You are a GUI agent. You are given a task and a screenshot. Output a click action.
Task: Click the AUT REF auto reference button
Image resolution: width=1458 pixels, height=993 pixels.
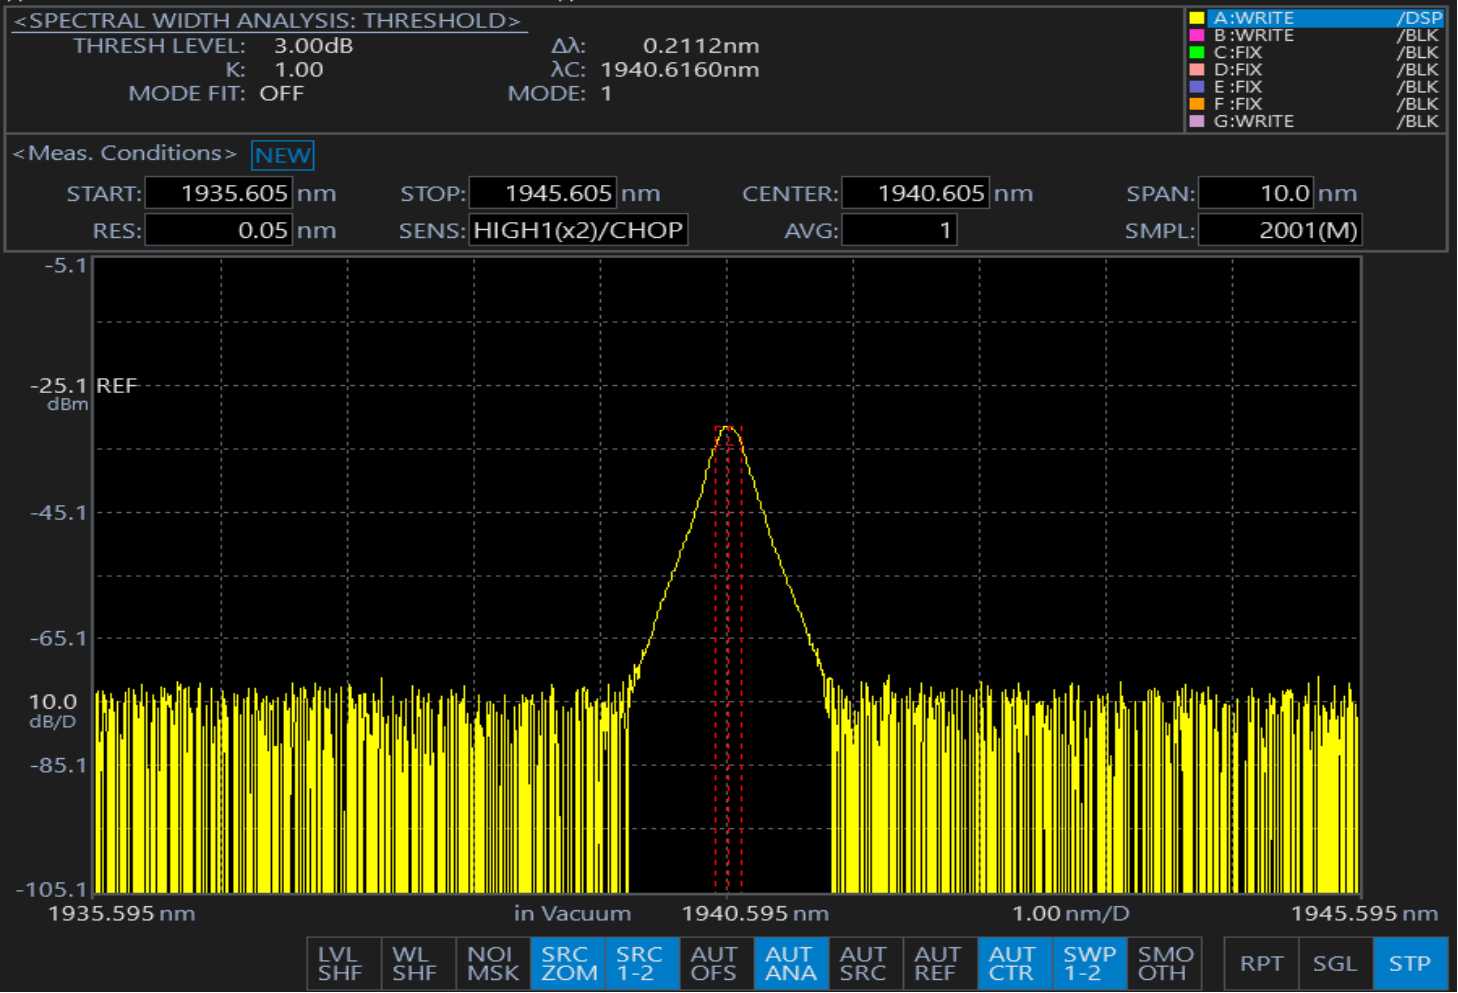click(938, 963)
